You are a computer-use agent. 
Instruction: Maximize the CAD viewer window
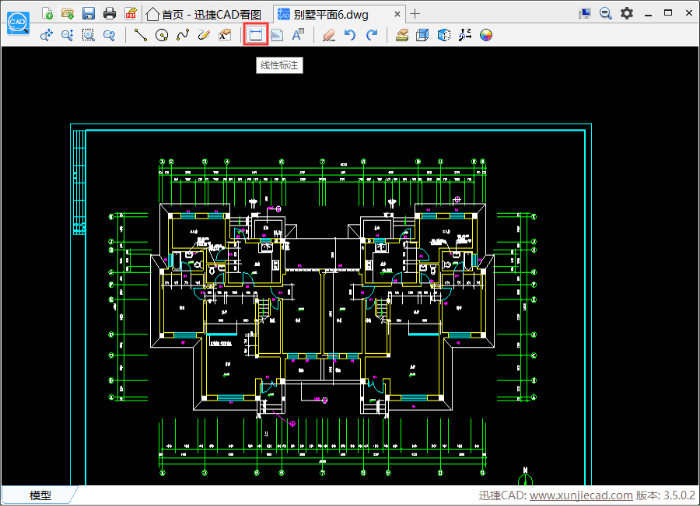click(x=668, y=13)
